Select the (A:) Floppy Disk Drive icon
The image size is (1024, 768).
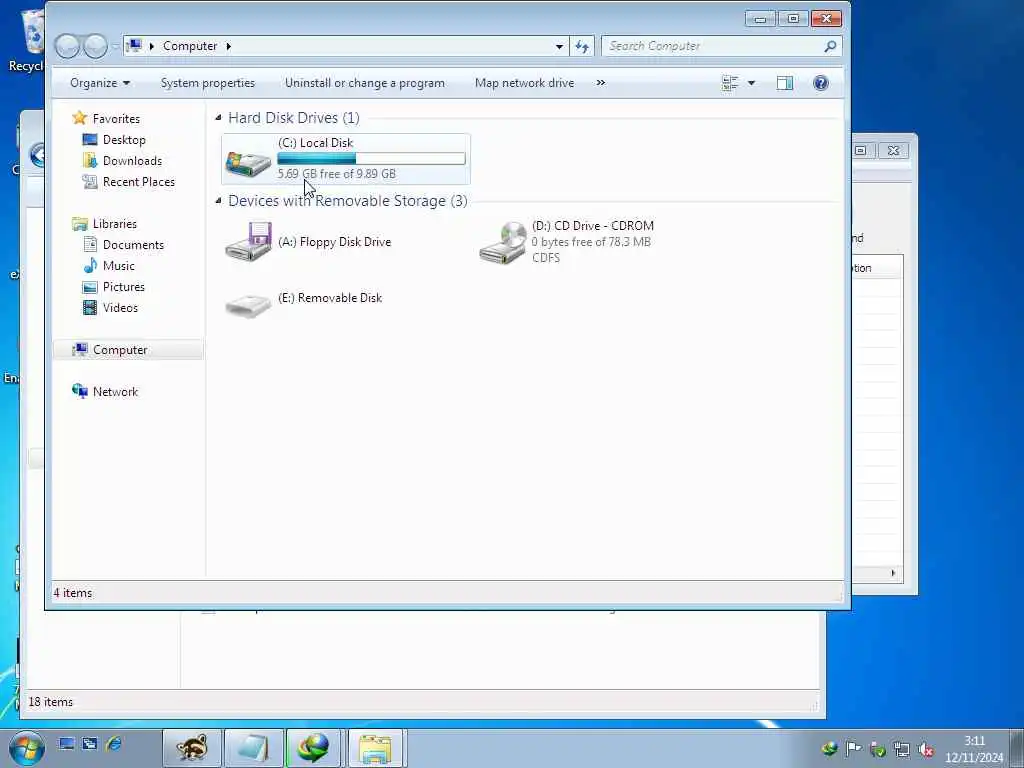pyautogui.click(x=248, y=242)
